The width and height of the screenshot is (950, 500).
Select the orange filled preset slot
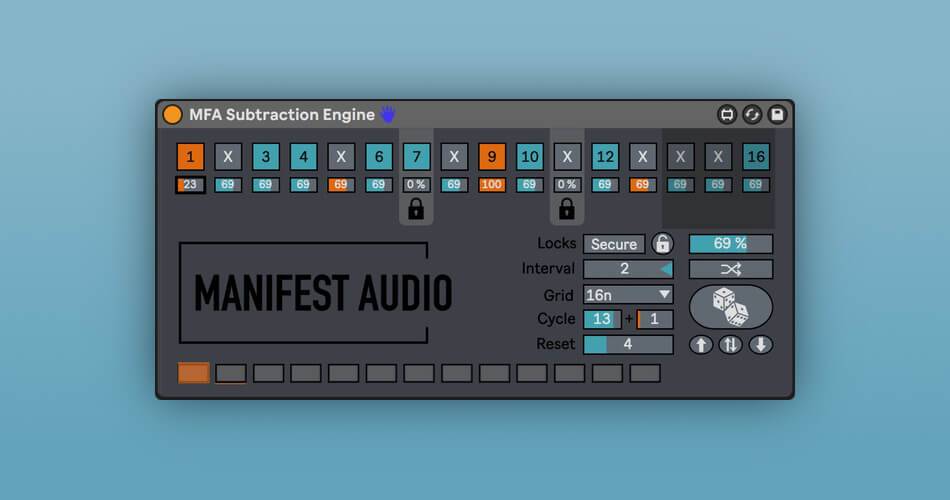click(194, 373)
